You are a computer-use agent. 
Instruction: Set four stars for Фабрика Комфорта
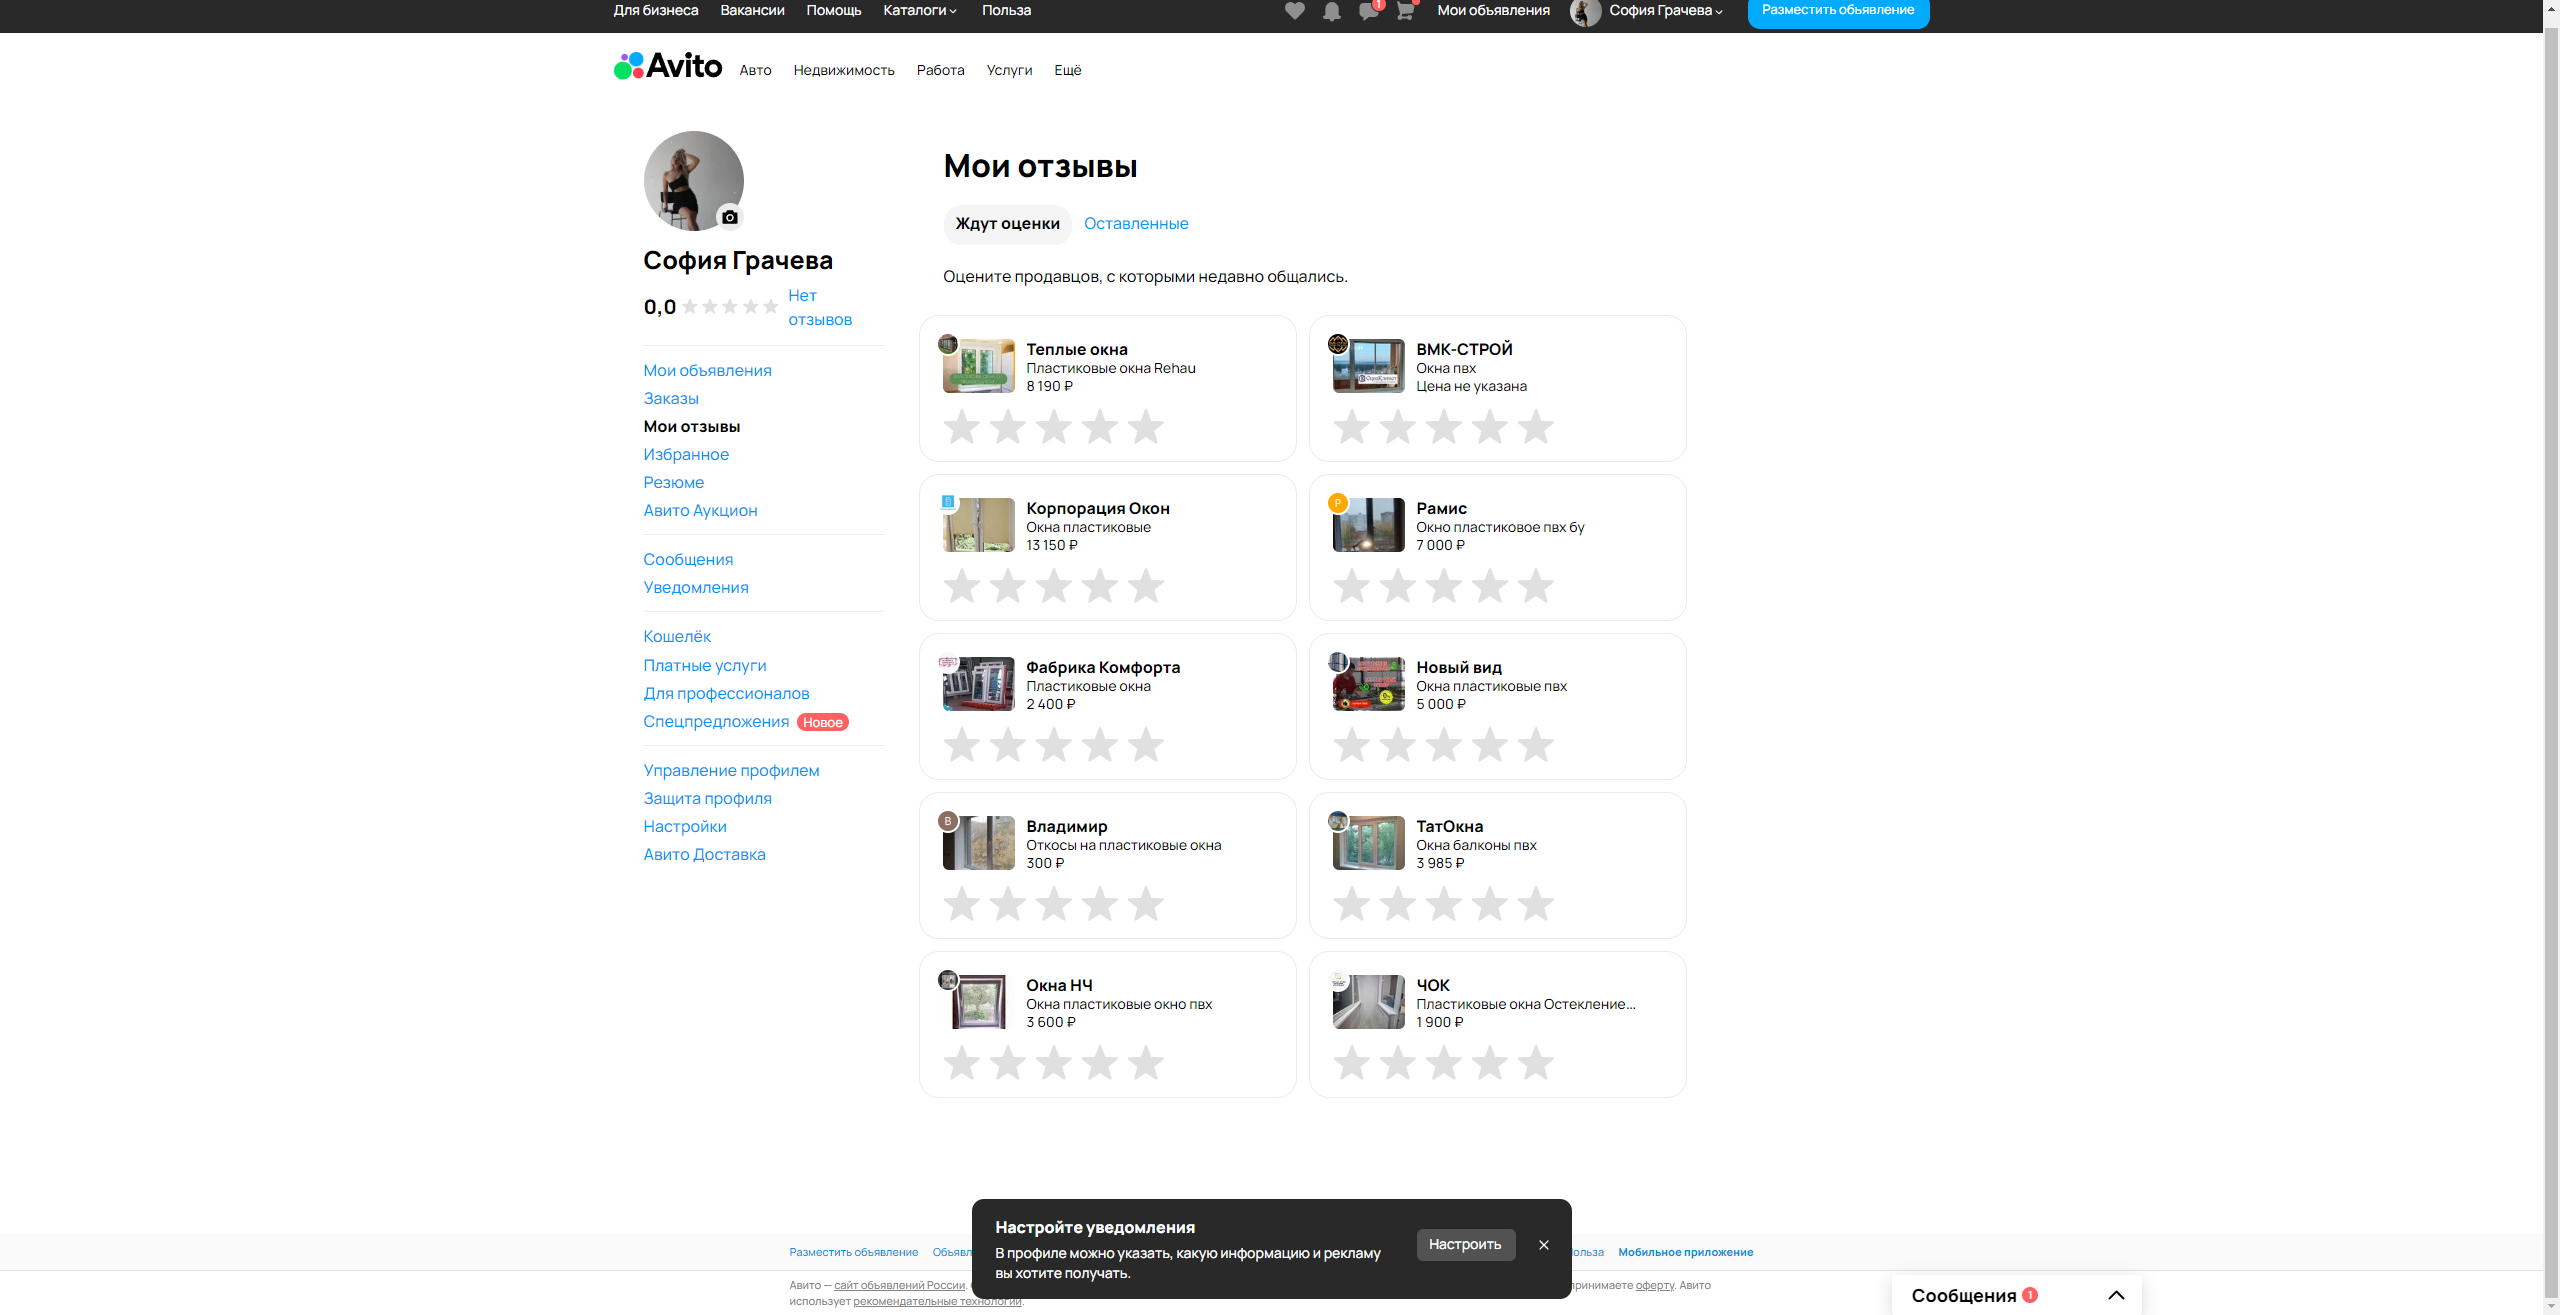pos(1099,745)
